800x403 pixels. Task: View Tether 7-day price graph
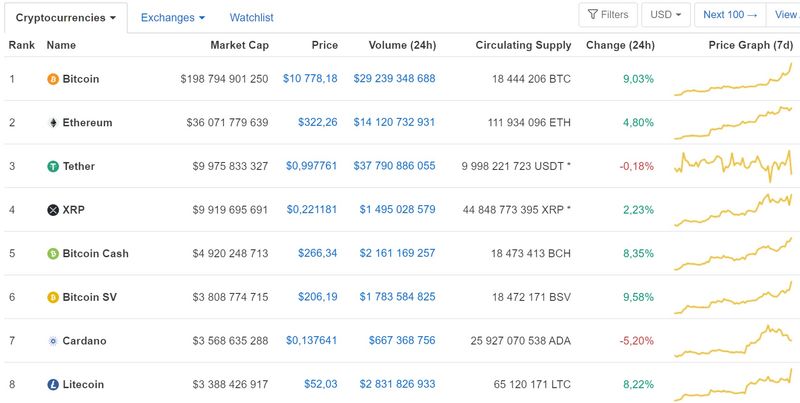click(735, 164)
